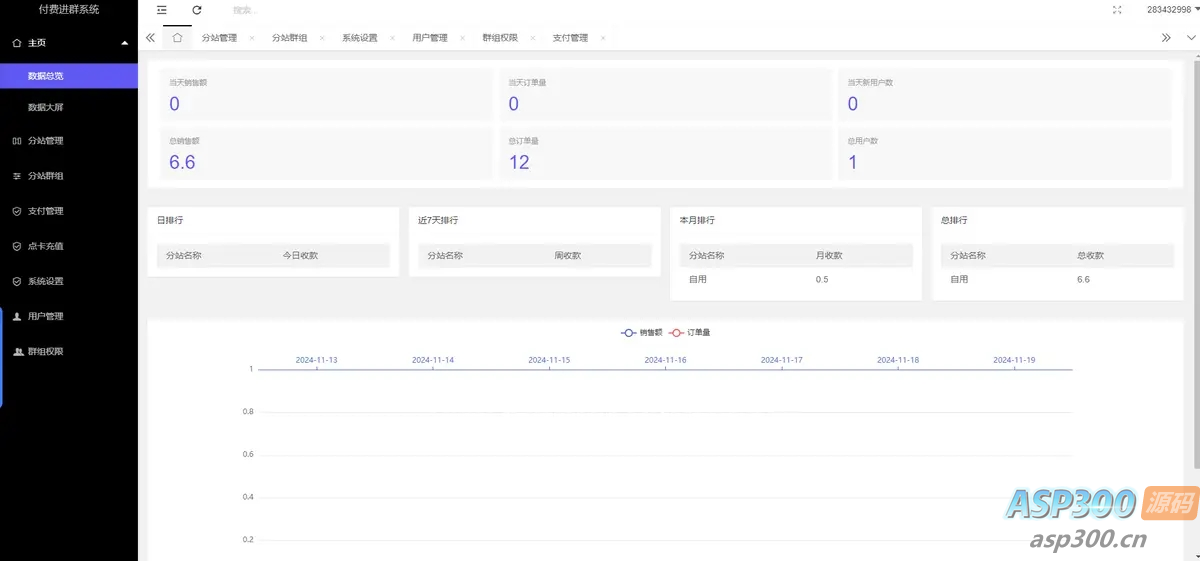
Task: Close the 支付管理 tab
Action: click(x=603, y=38)
